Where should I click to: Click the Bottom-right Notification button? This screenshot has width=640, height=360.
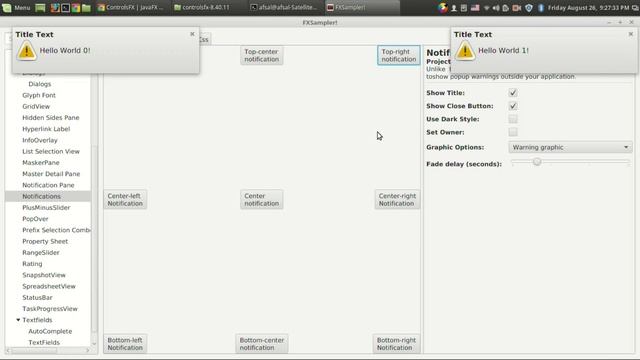pos(396,344)
